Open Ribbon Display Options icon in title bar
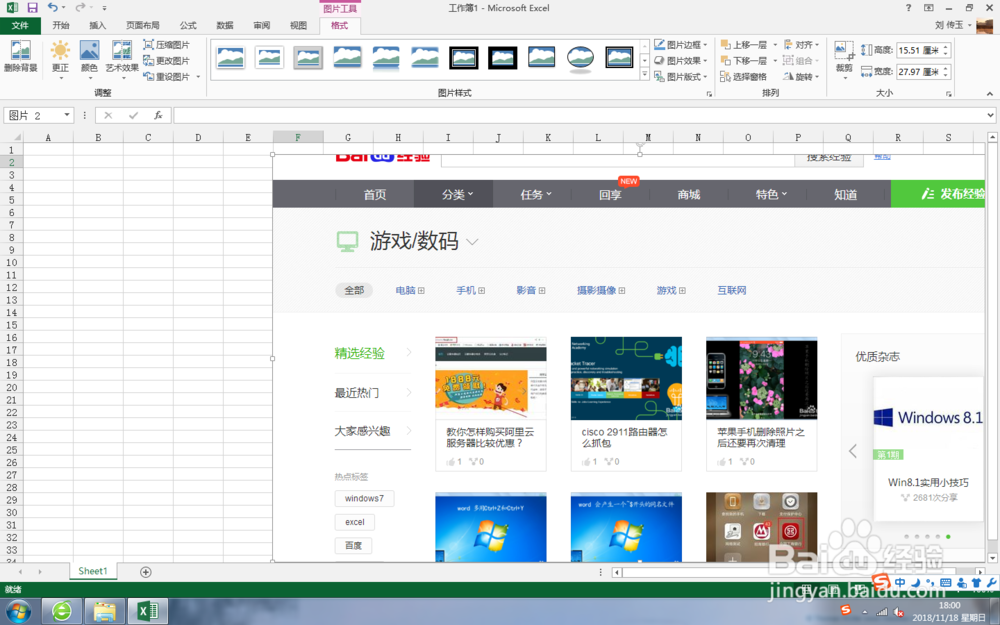1000x625 pixels. tap(929, 8)
